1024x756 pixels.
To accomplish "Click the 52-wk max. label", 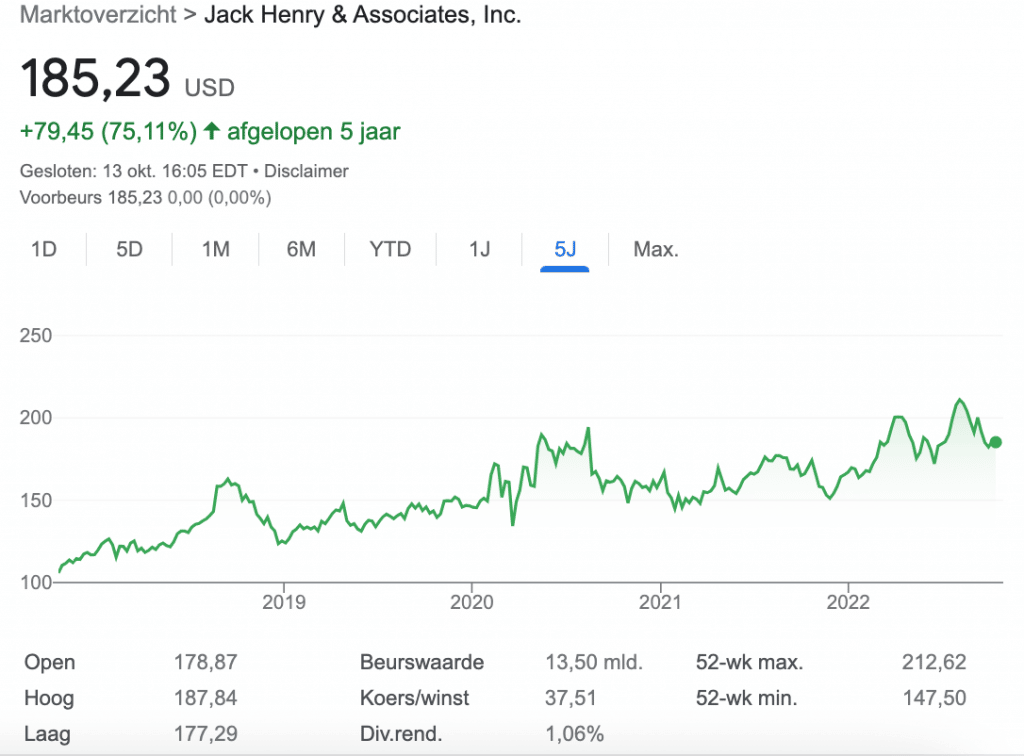I will click(x=749, y=662).
